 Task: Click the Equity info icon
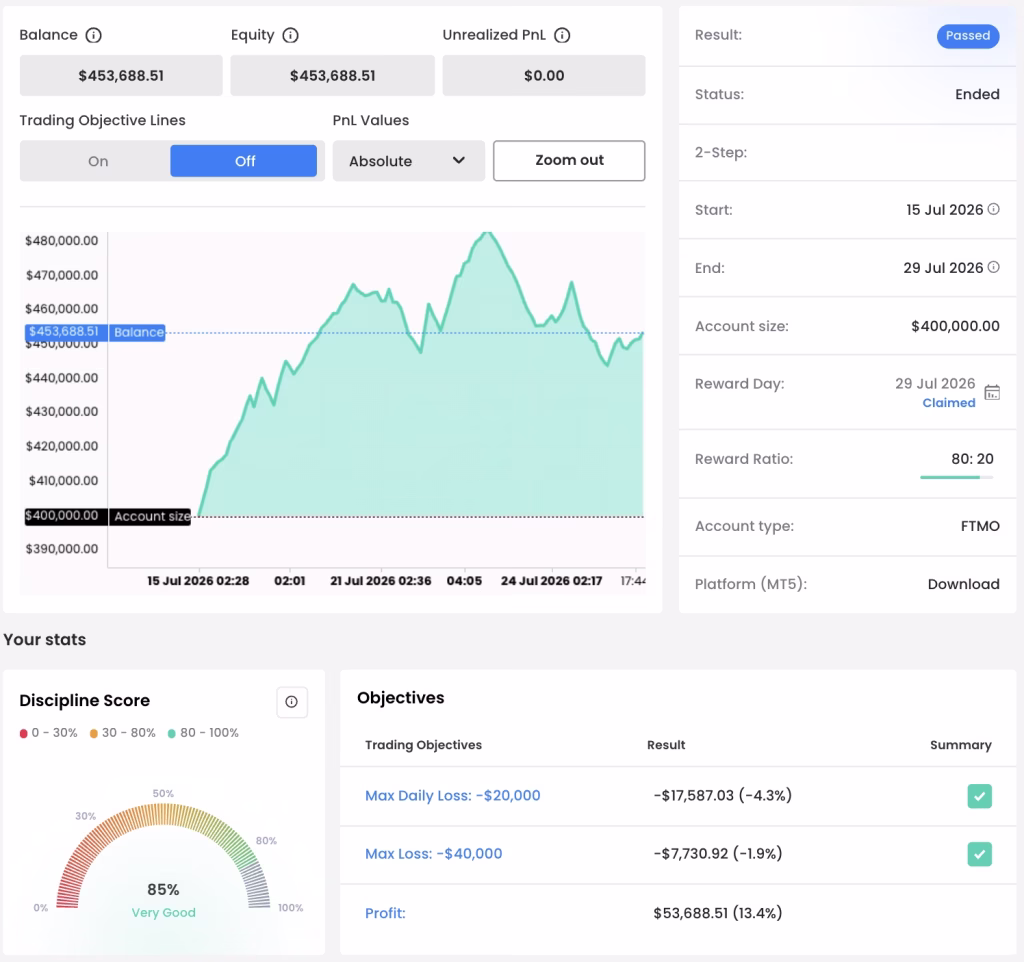click(291, 35)
